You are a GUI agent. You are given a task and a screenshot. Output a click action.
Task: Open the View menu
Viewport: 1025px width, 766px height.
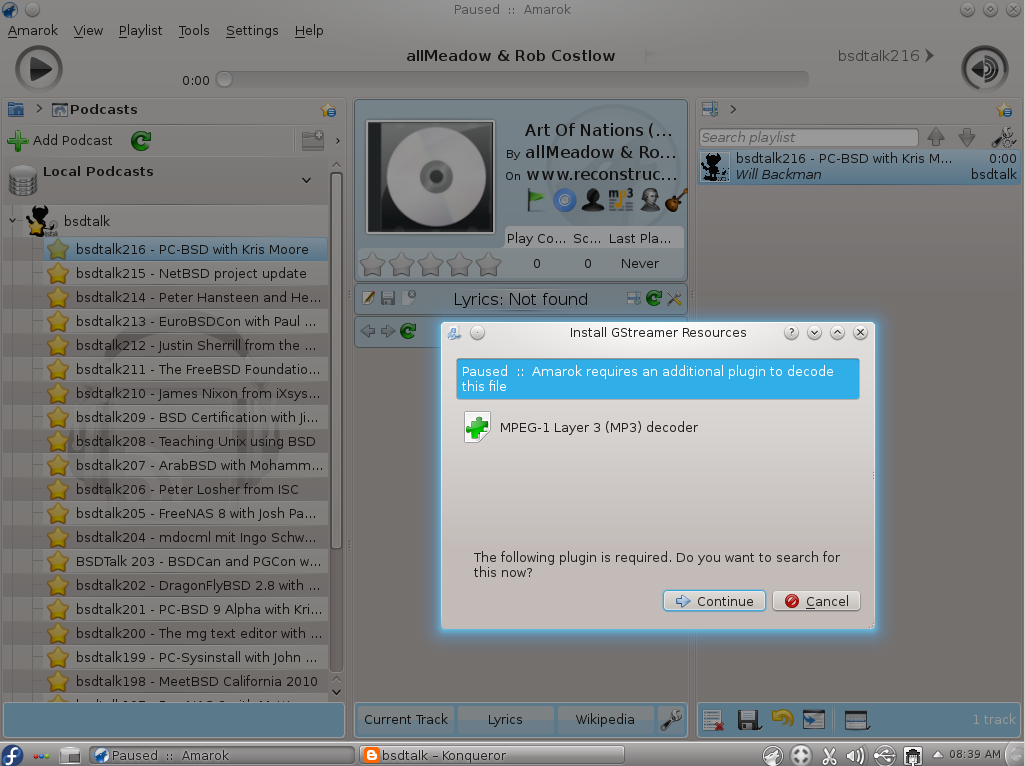click(88, 31)
